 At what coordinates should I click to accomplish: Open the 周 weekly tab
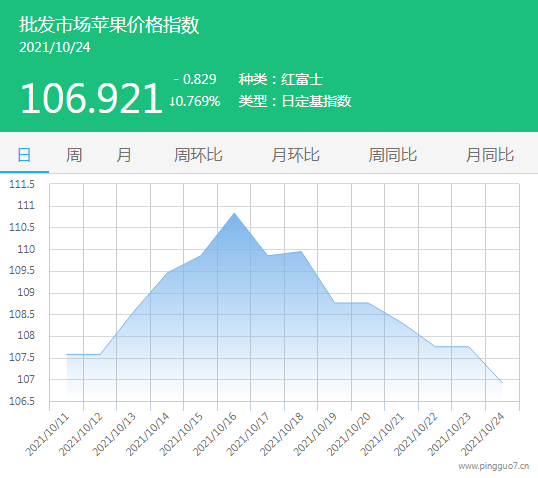pos(74,155)
